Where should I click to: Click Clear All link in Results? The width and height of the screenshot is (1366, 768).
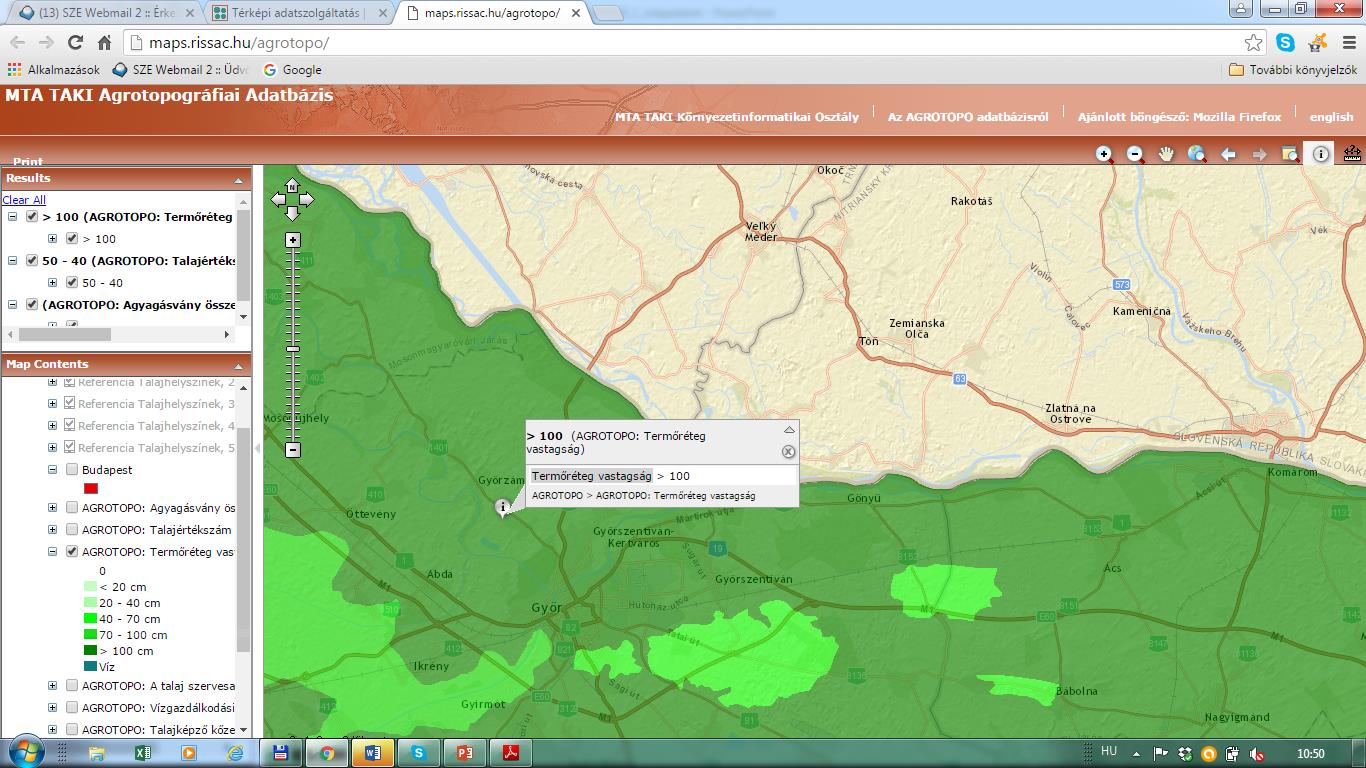[24, 200]
